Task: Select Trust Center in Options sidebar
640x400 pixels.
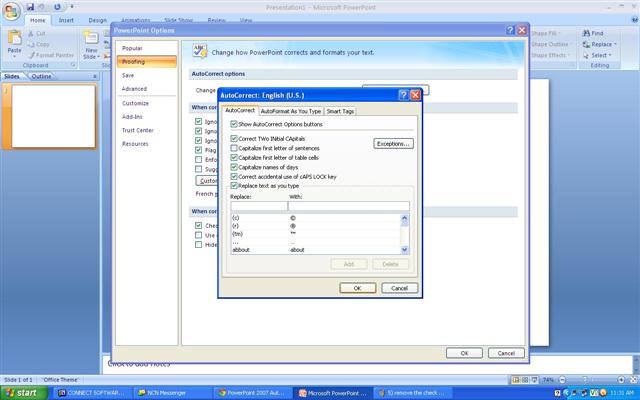Action: [147, 130]
